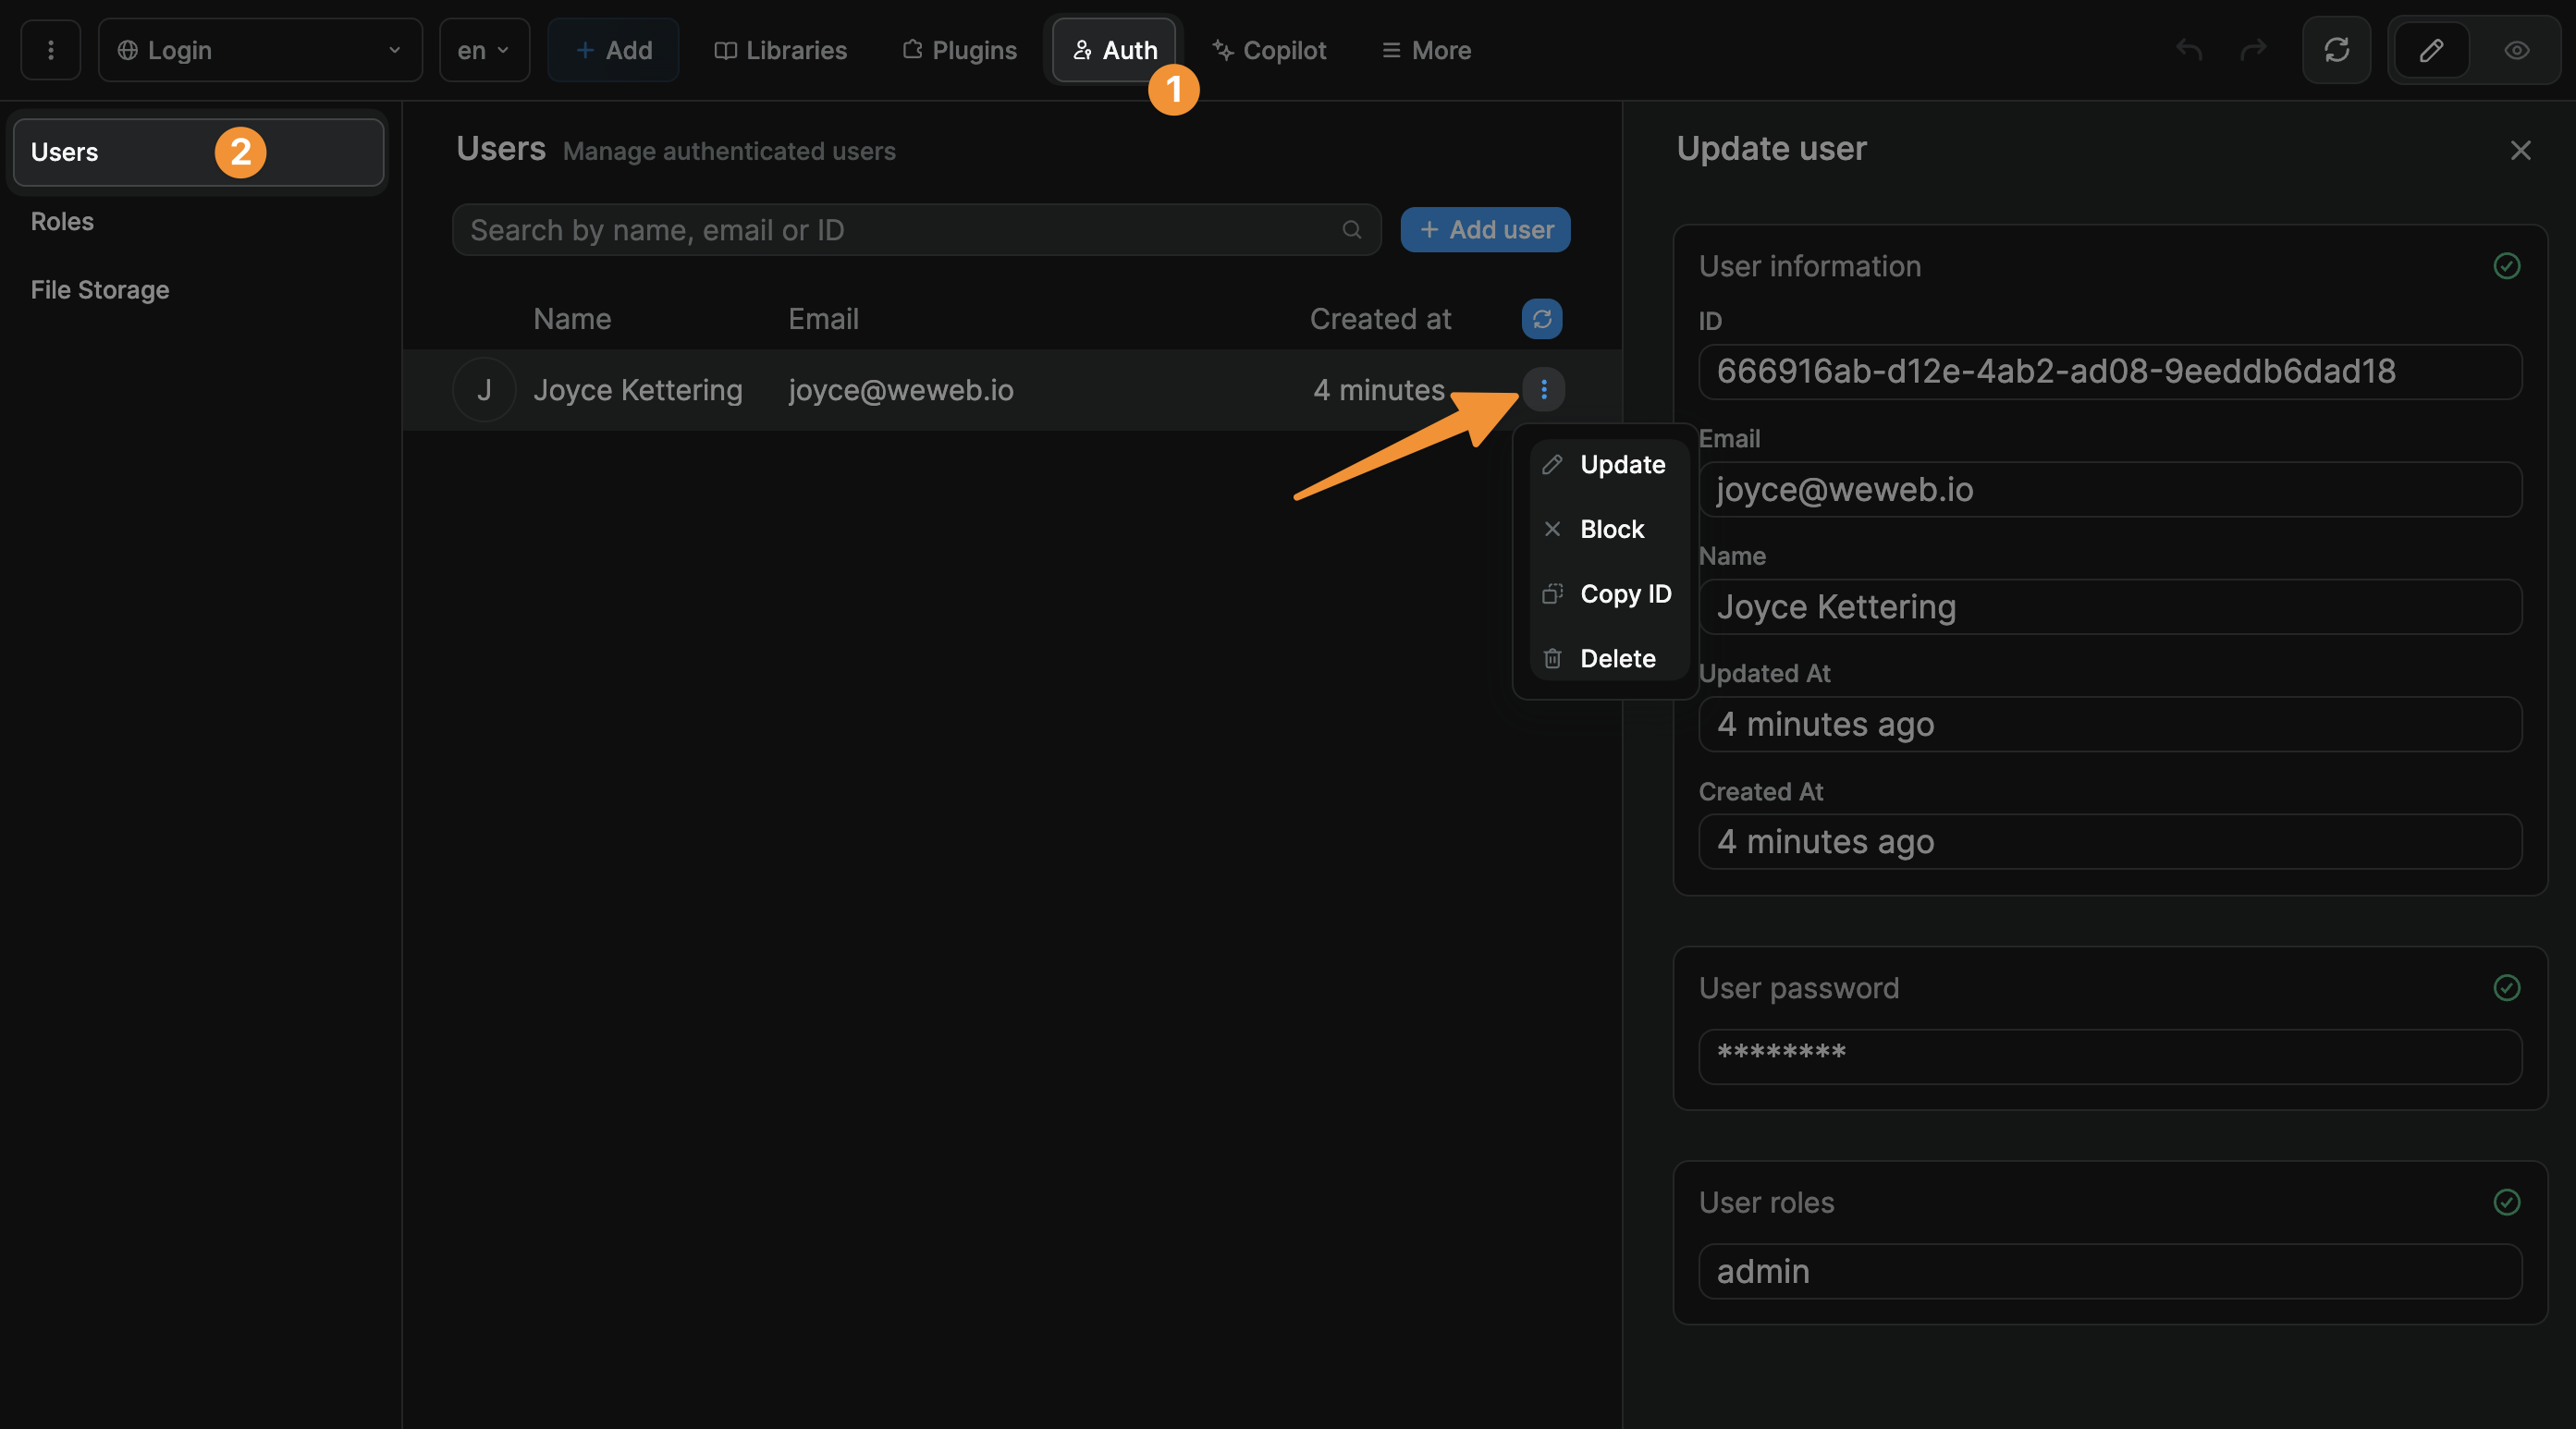Image resolution: width=2576 pixels, height=1429 pixels.
Task: Switch to edit mode pencil icon
Action: (x=2431, y=50)
